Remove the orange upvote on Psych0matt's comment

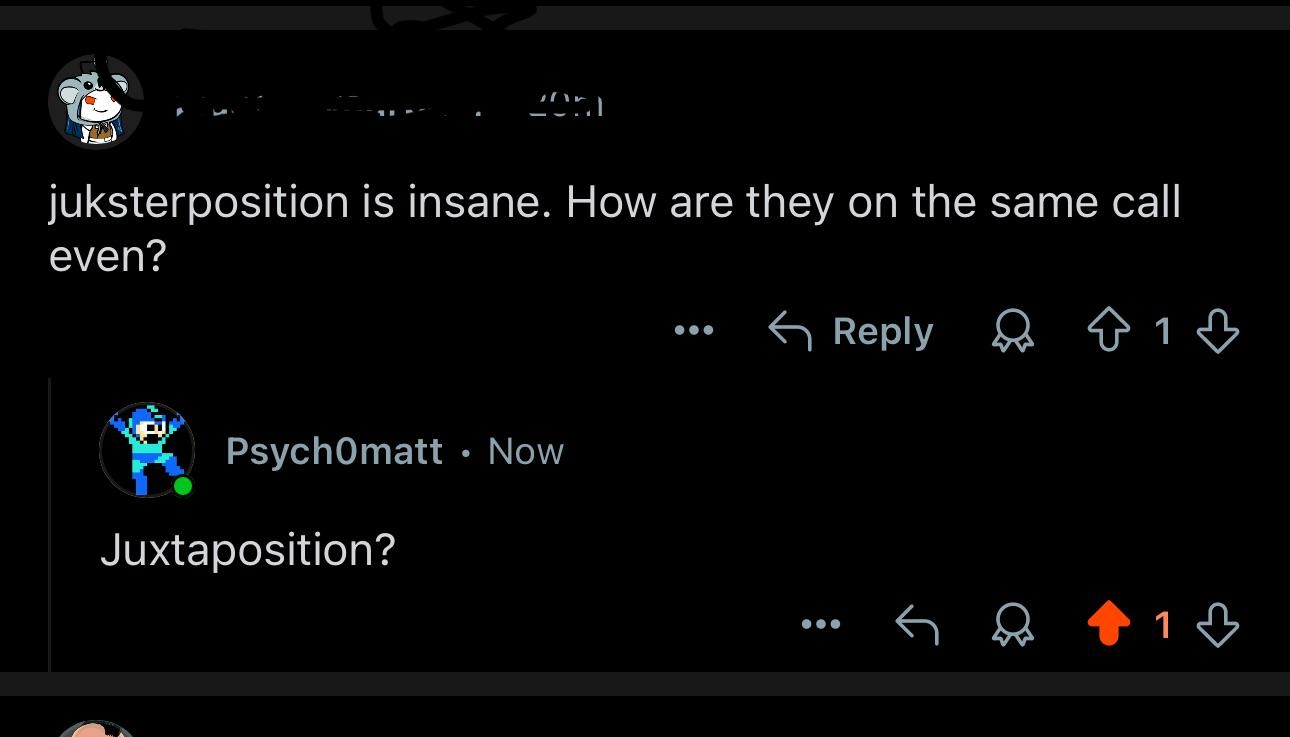click(1108, 624)
